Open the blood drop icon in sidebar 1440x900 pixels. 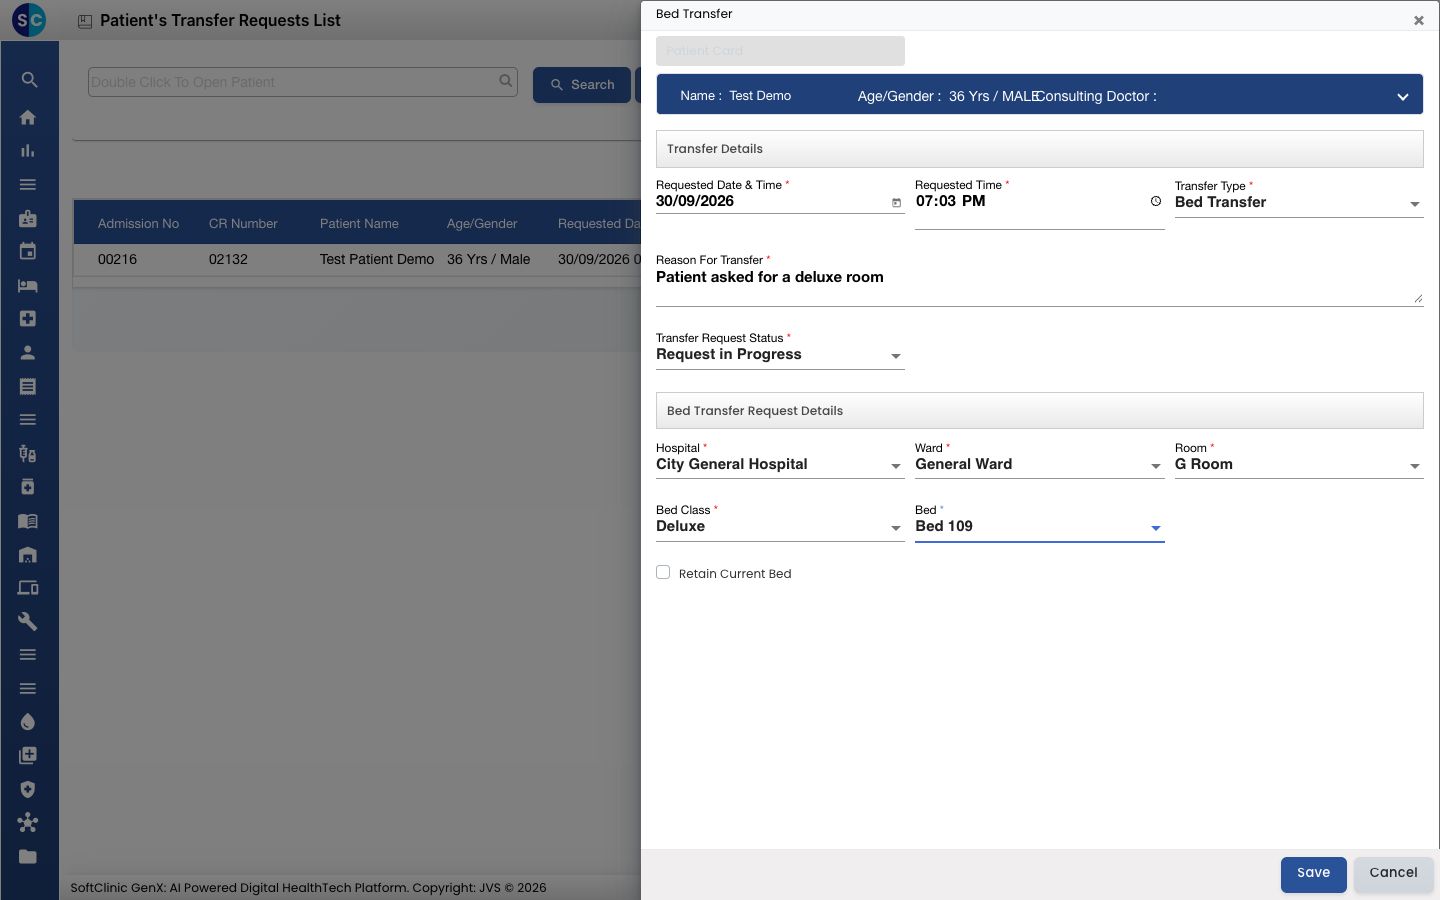point(28,722)
